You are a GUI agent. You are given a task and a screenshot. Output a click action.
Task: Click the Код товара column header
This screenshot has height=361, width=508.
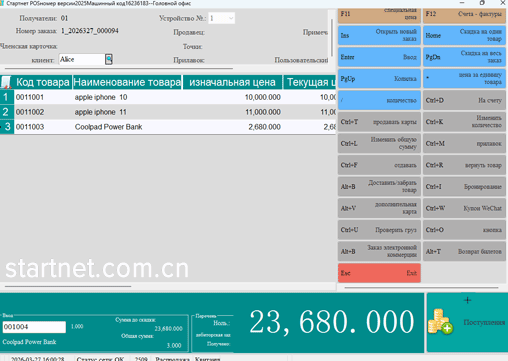43,82
